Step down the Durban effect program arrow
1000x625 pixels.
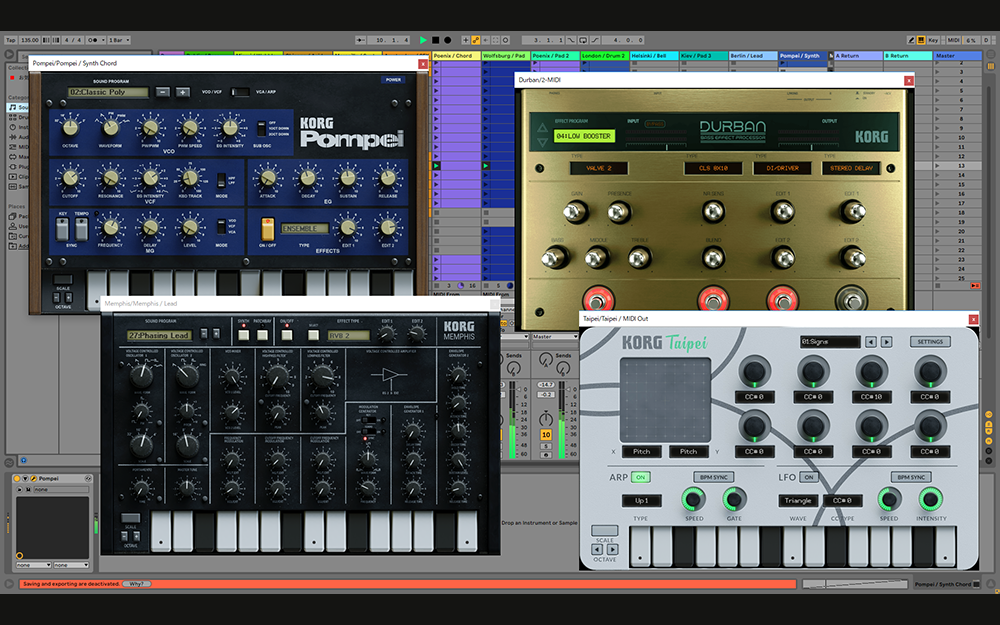[542, 143]
